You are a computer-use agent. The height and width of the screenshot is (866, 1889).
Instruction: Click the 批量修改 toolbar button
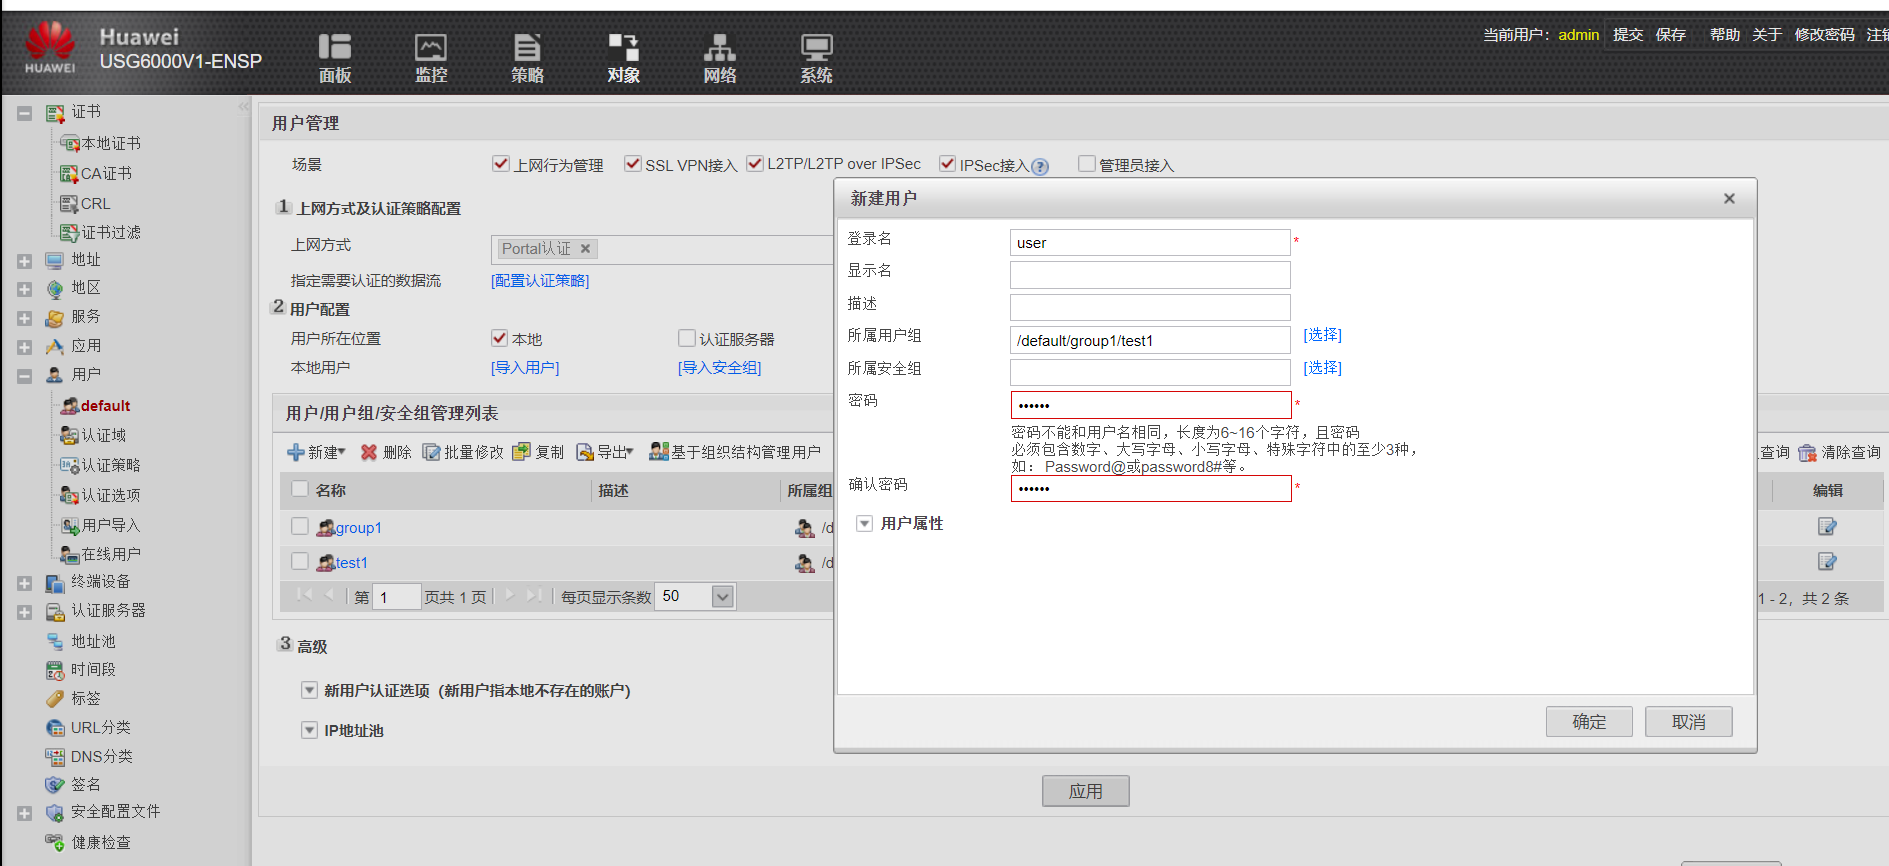[463, 452]
